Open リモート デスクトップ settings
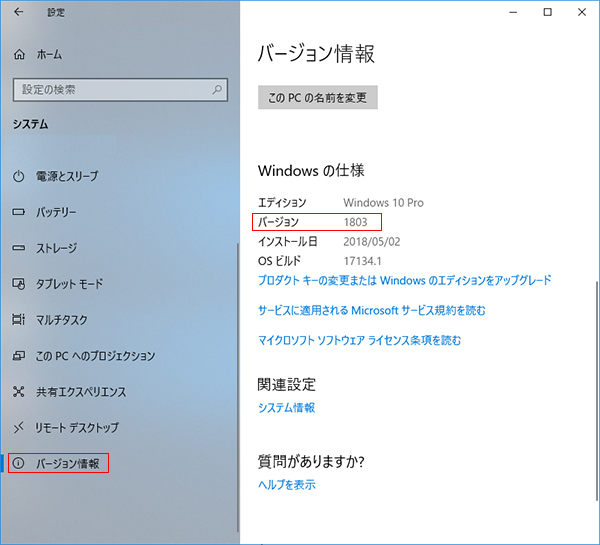600x545 pixels. (77, 428)
